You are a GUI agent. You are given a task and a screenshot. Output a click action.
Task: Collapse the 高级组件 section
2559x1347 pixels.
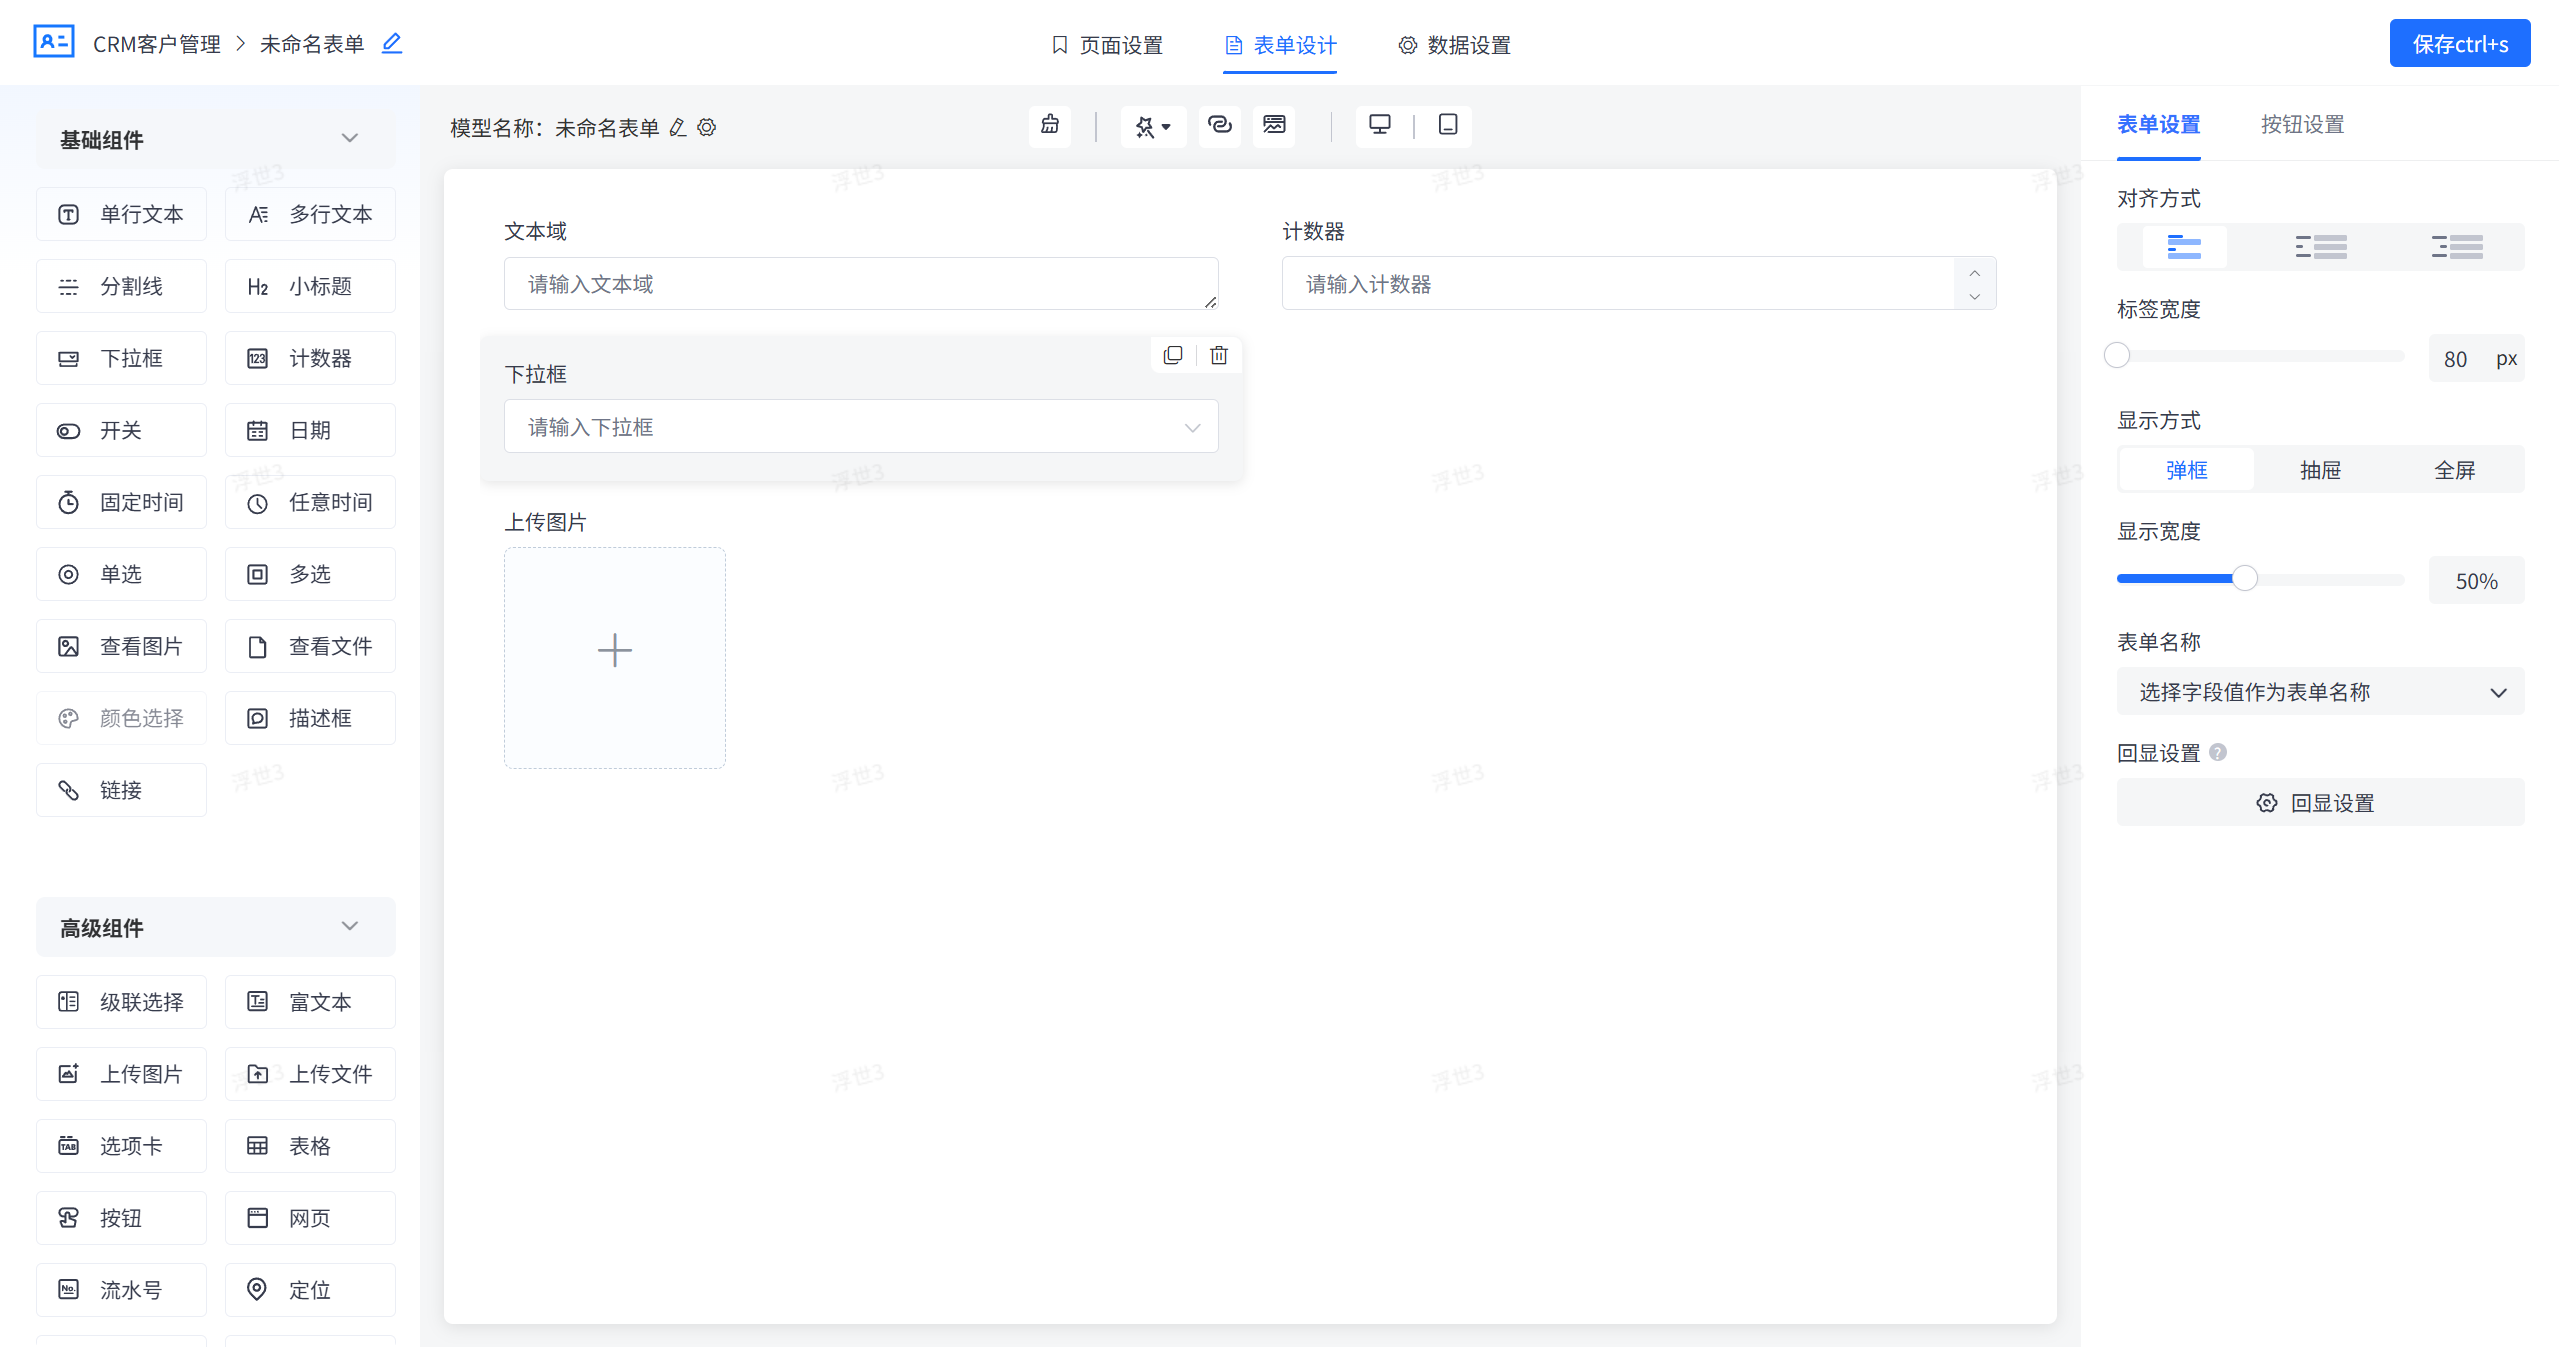[x=350, y=927]
